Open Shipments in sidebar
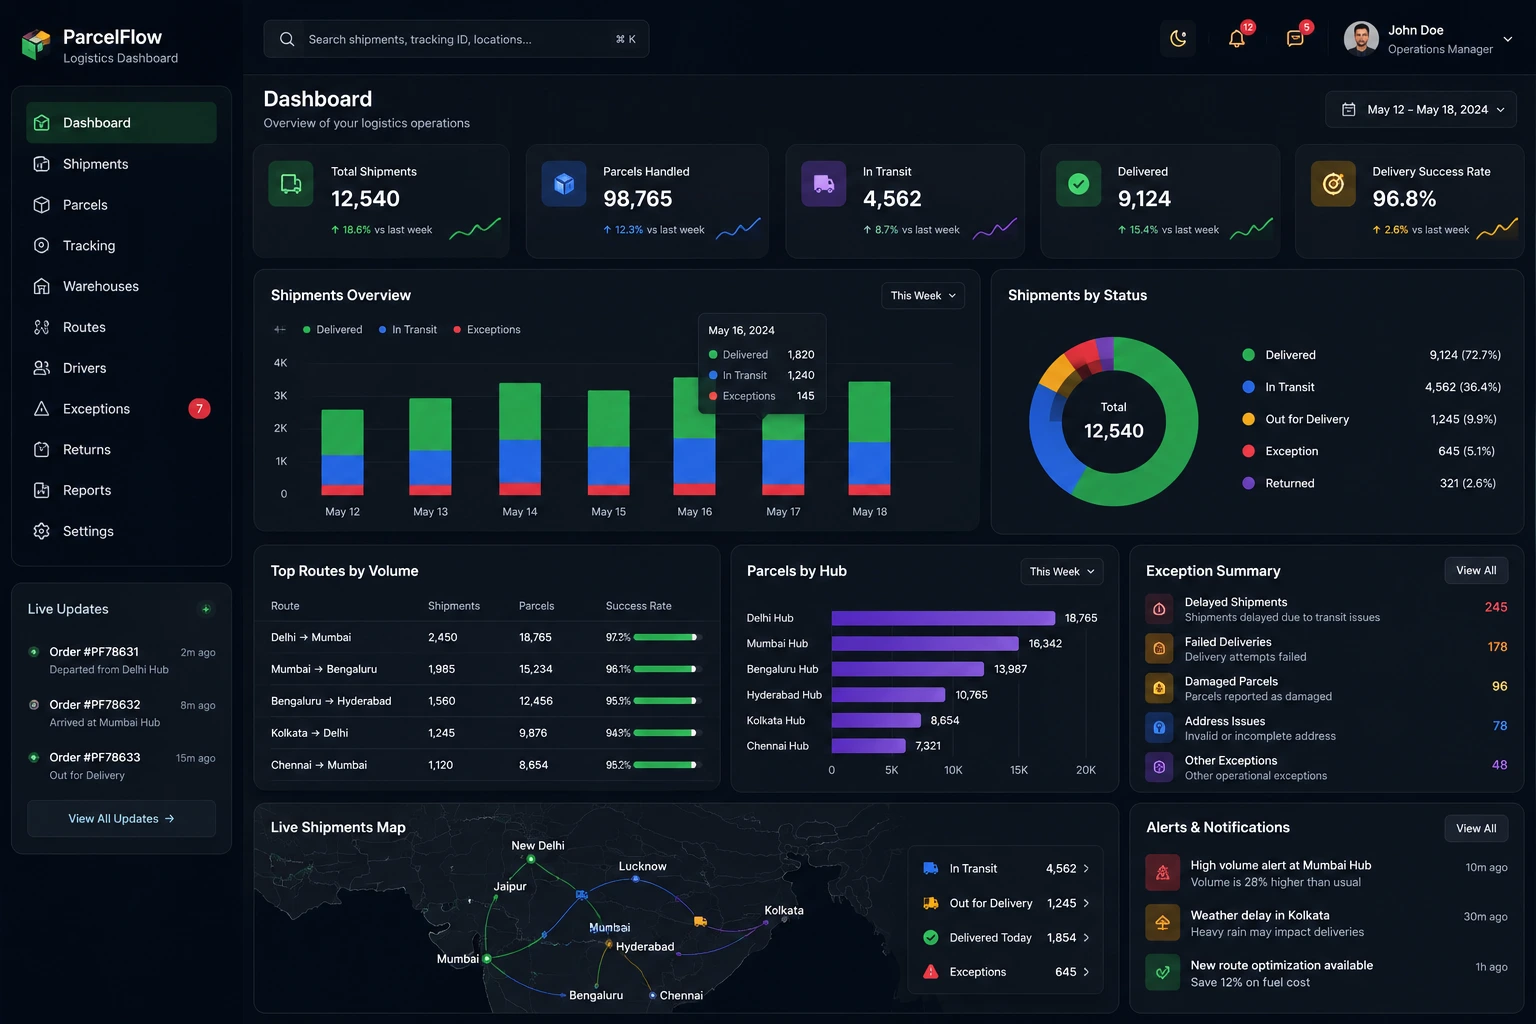 click(121, 164)
